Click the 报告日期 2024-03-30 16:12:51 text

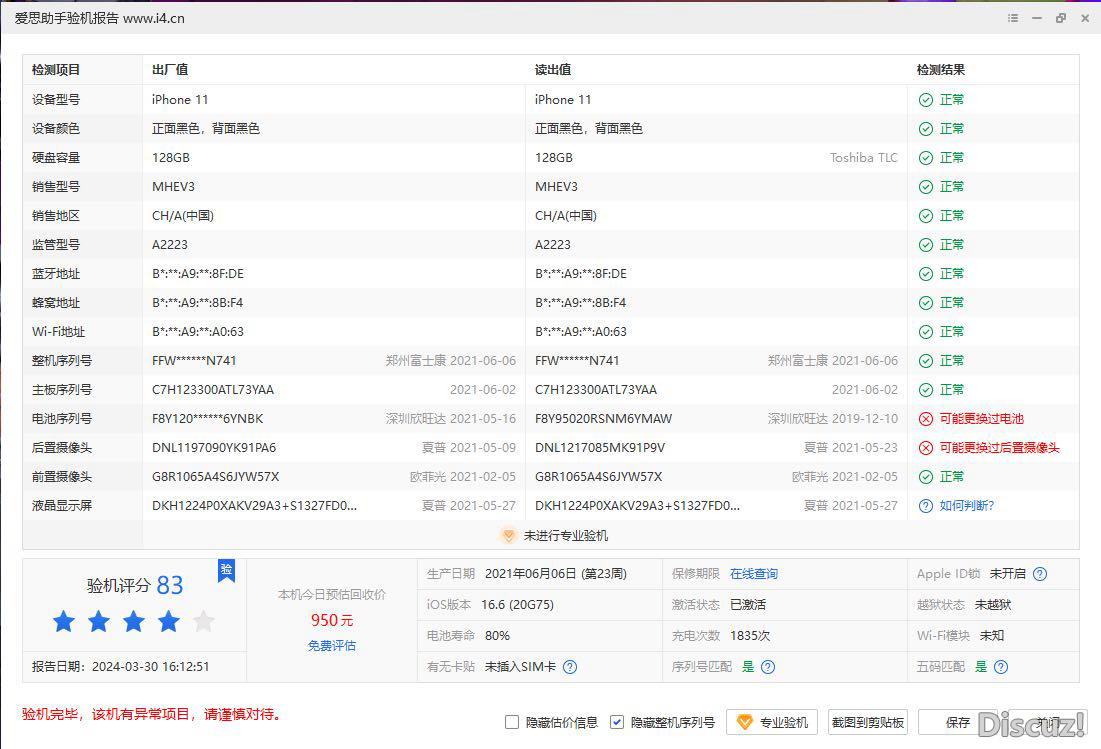[x=120, y=667]
